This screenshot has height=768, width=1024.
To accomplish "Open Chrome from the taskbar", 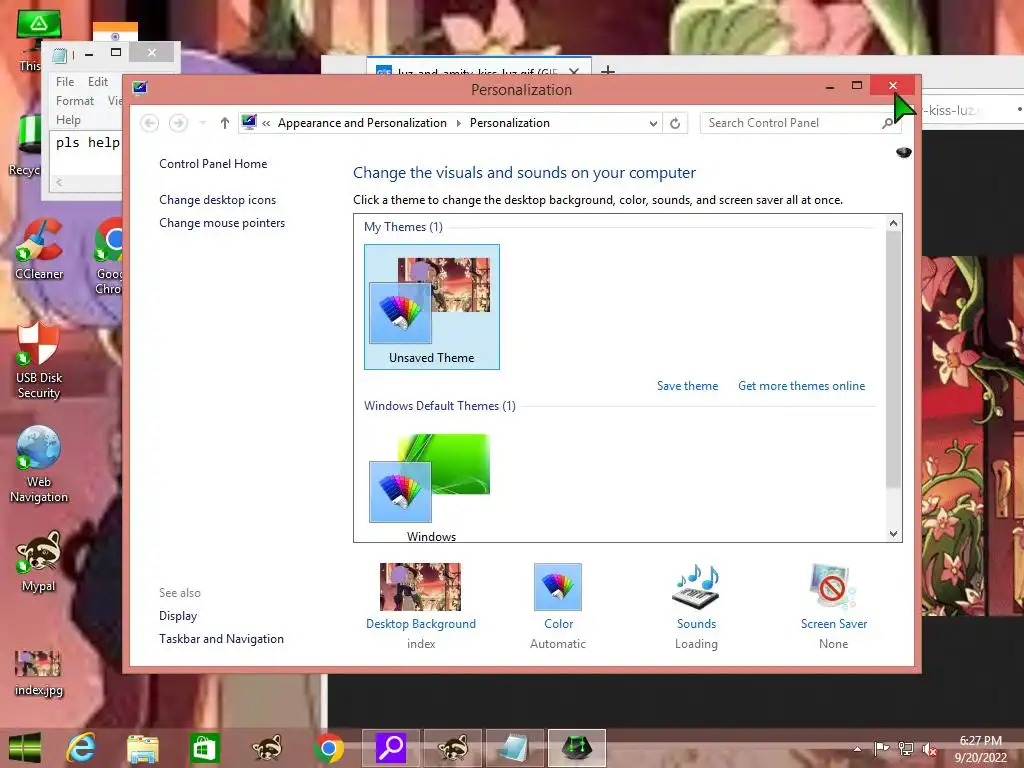I will 328,748.
